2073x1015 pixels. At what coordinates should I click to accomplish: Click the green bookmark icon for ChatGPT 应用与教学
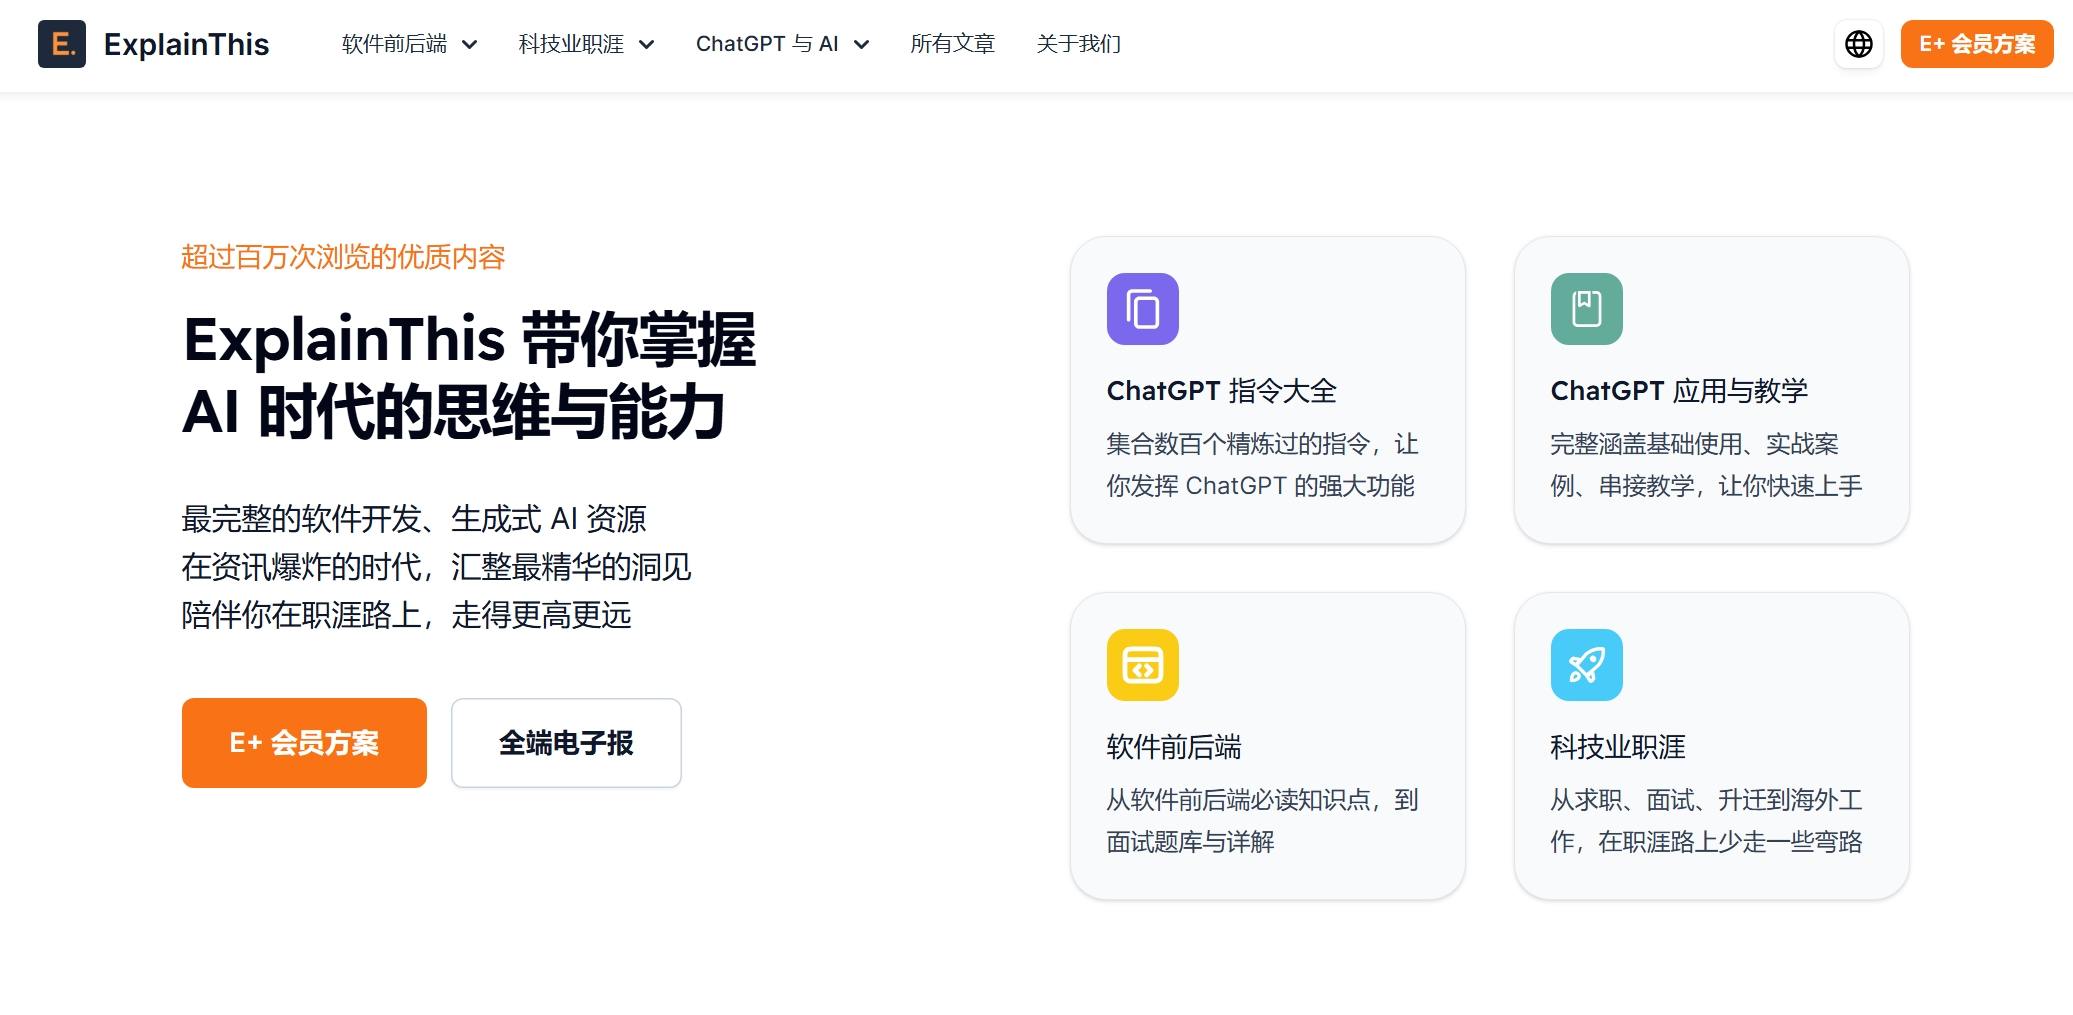[1587, 309]
